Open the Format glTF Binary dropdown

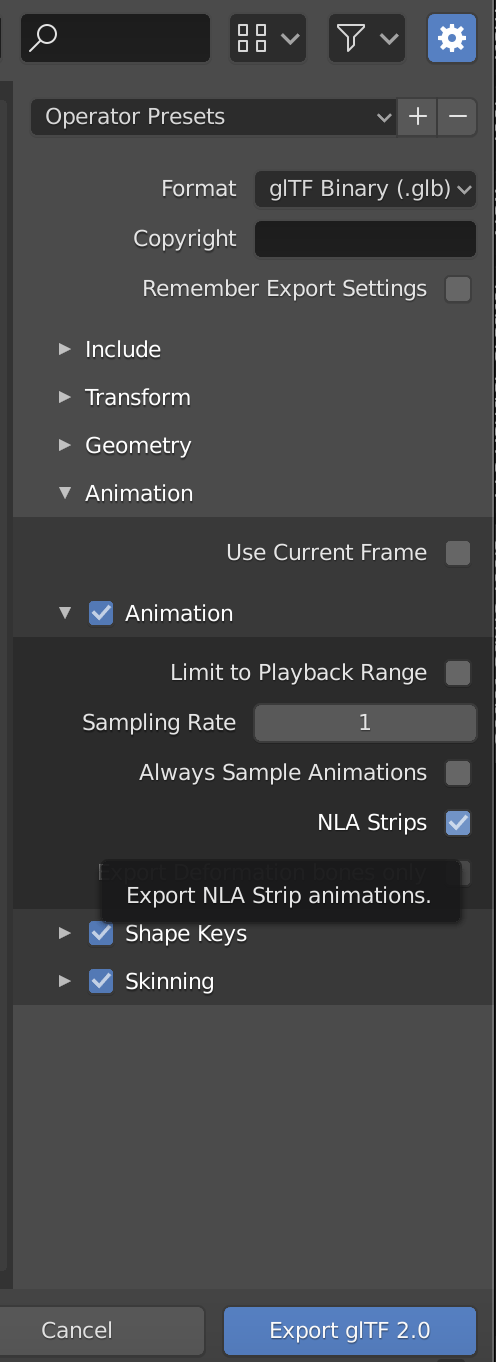(365, 189)
